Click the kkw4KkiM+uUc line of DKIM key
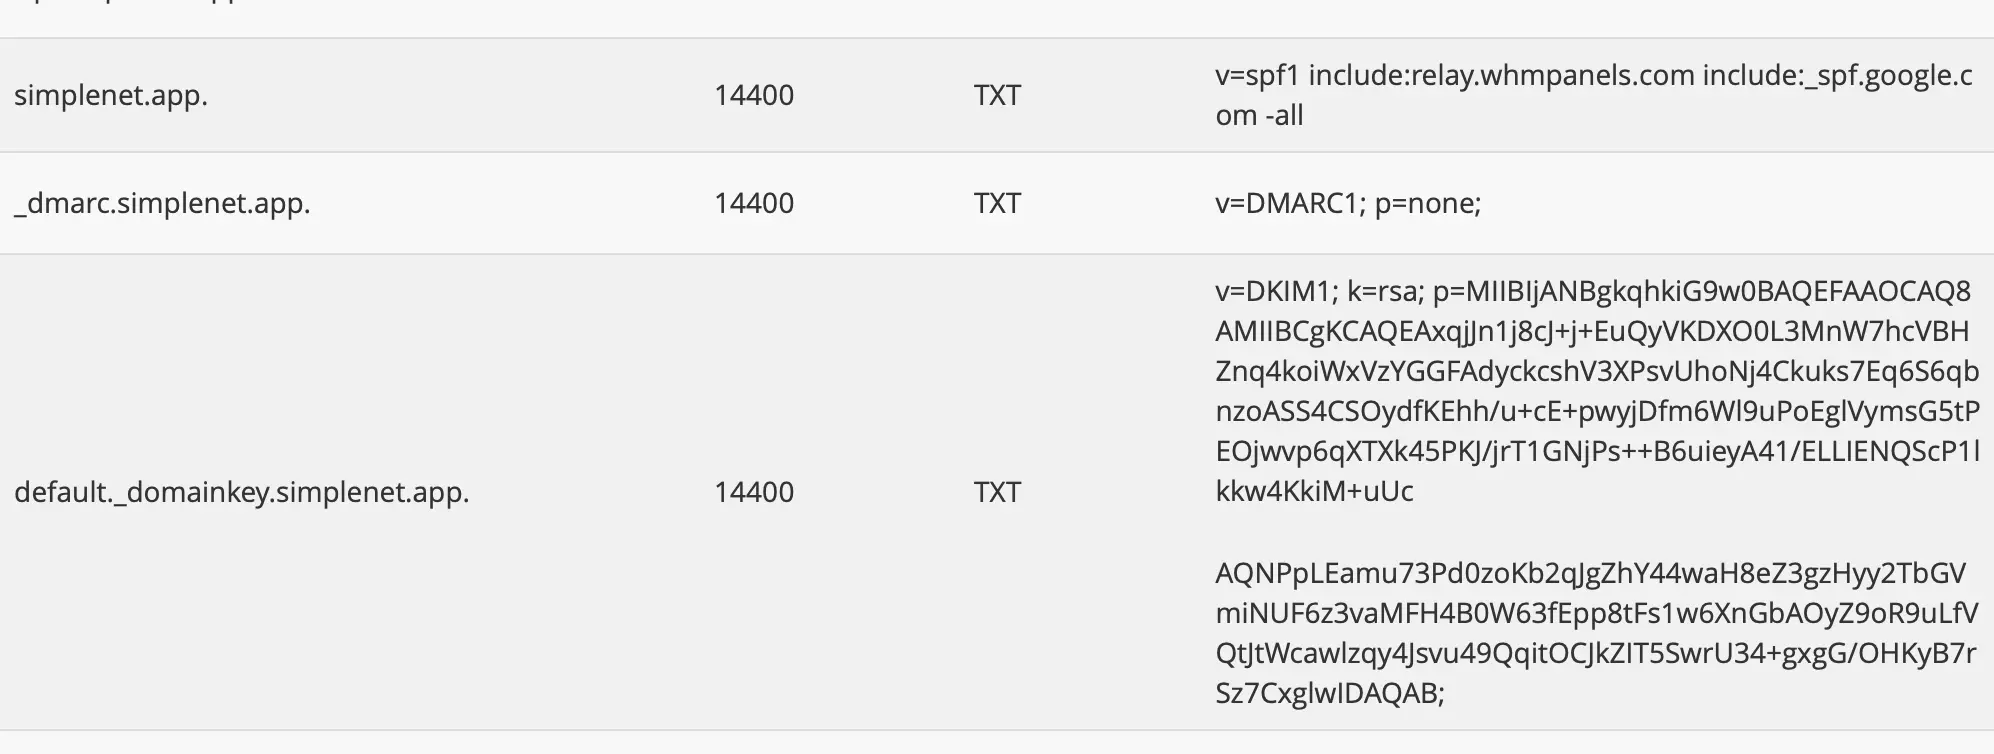The image size is (1994, 754). point(1314,491)
